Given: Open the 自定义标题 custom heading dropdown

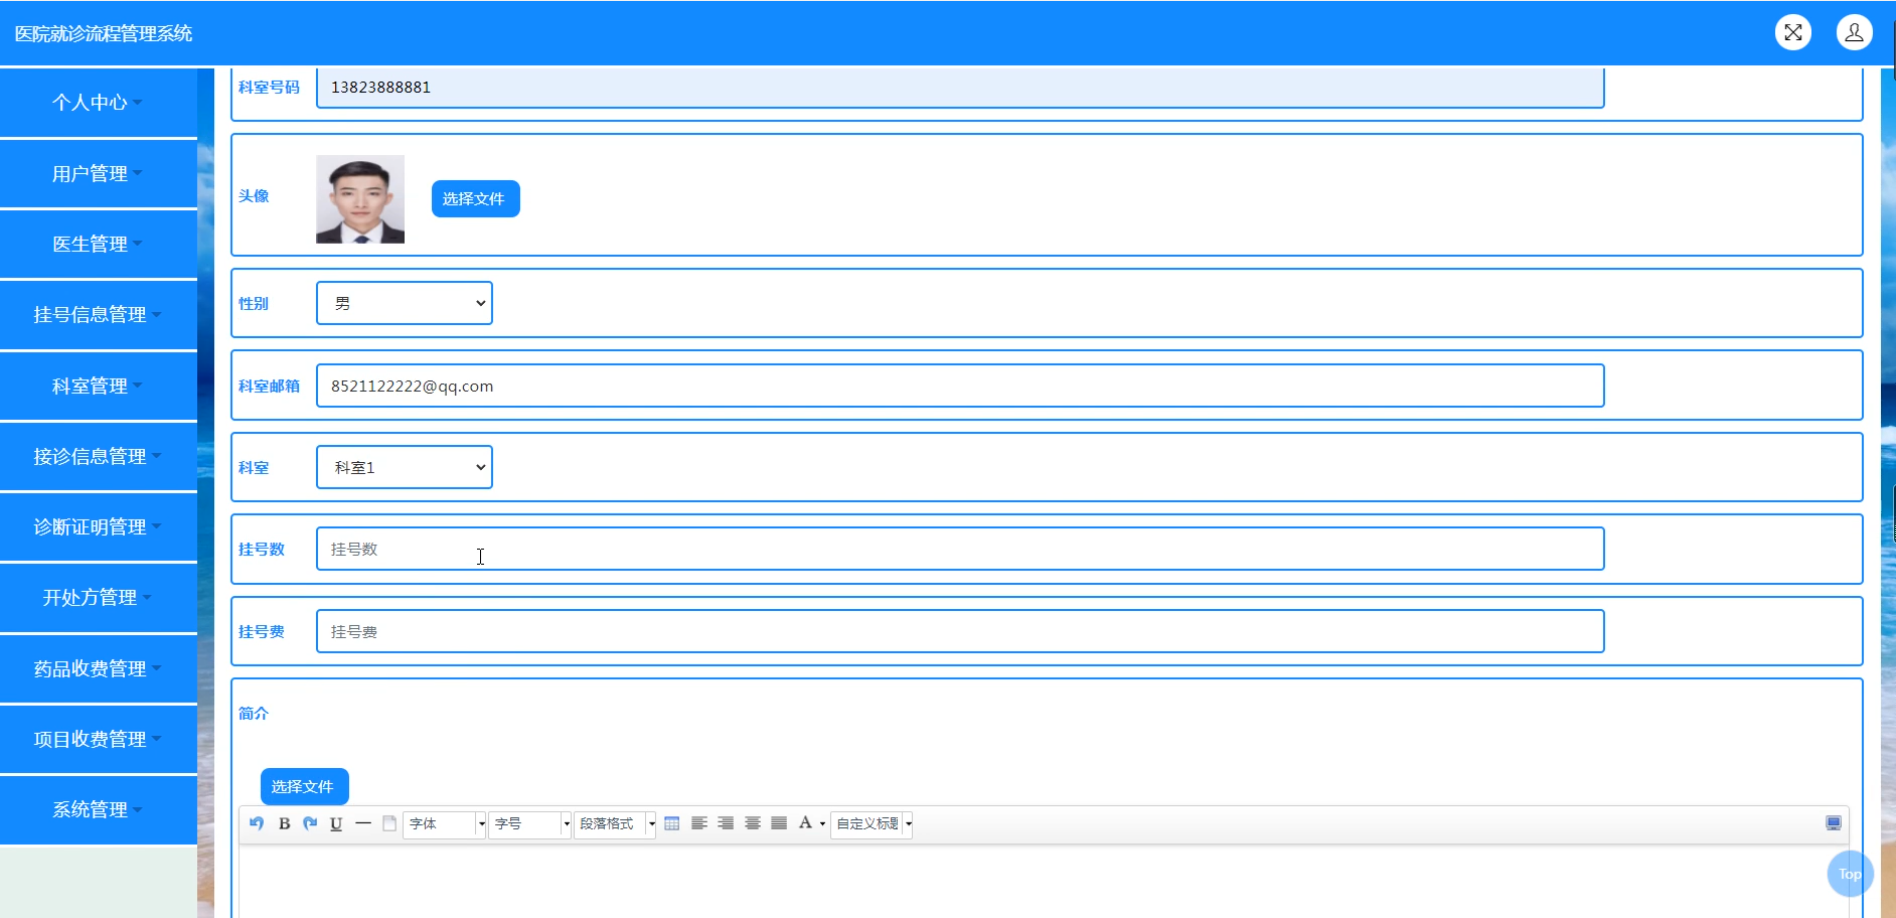Looking at the screenshot, I should pyautogui.click(x=872, y=824).
